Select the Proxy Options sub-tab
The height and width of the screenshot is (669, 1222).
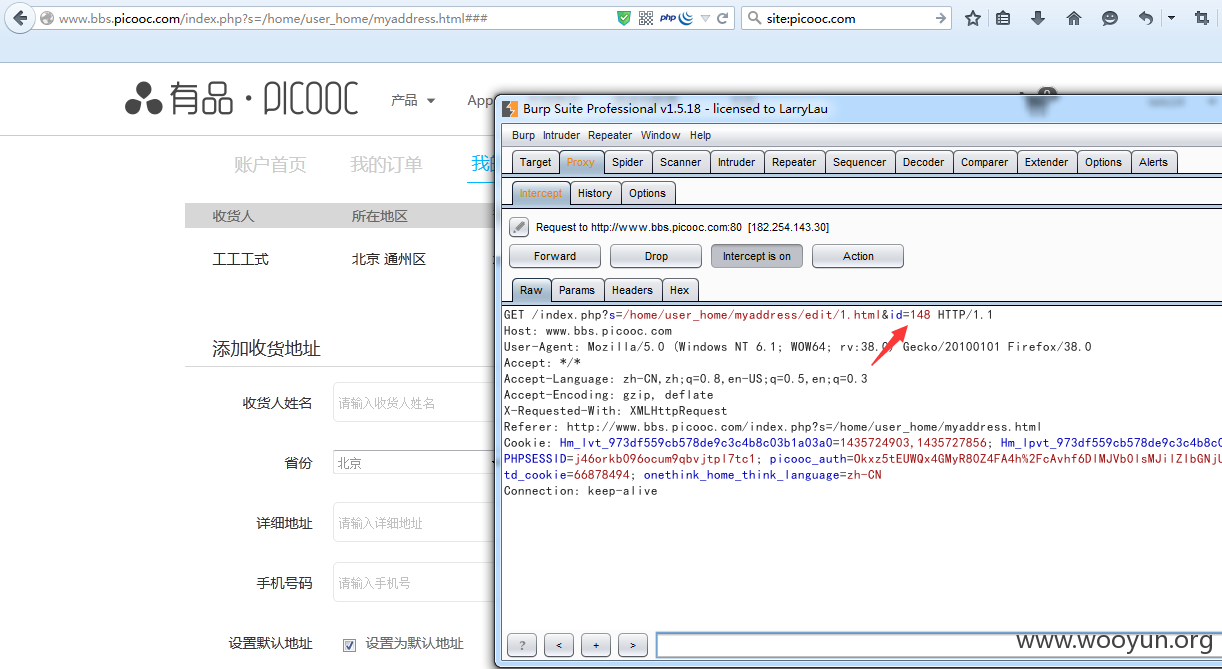pos(647,193)
